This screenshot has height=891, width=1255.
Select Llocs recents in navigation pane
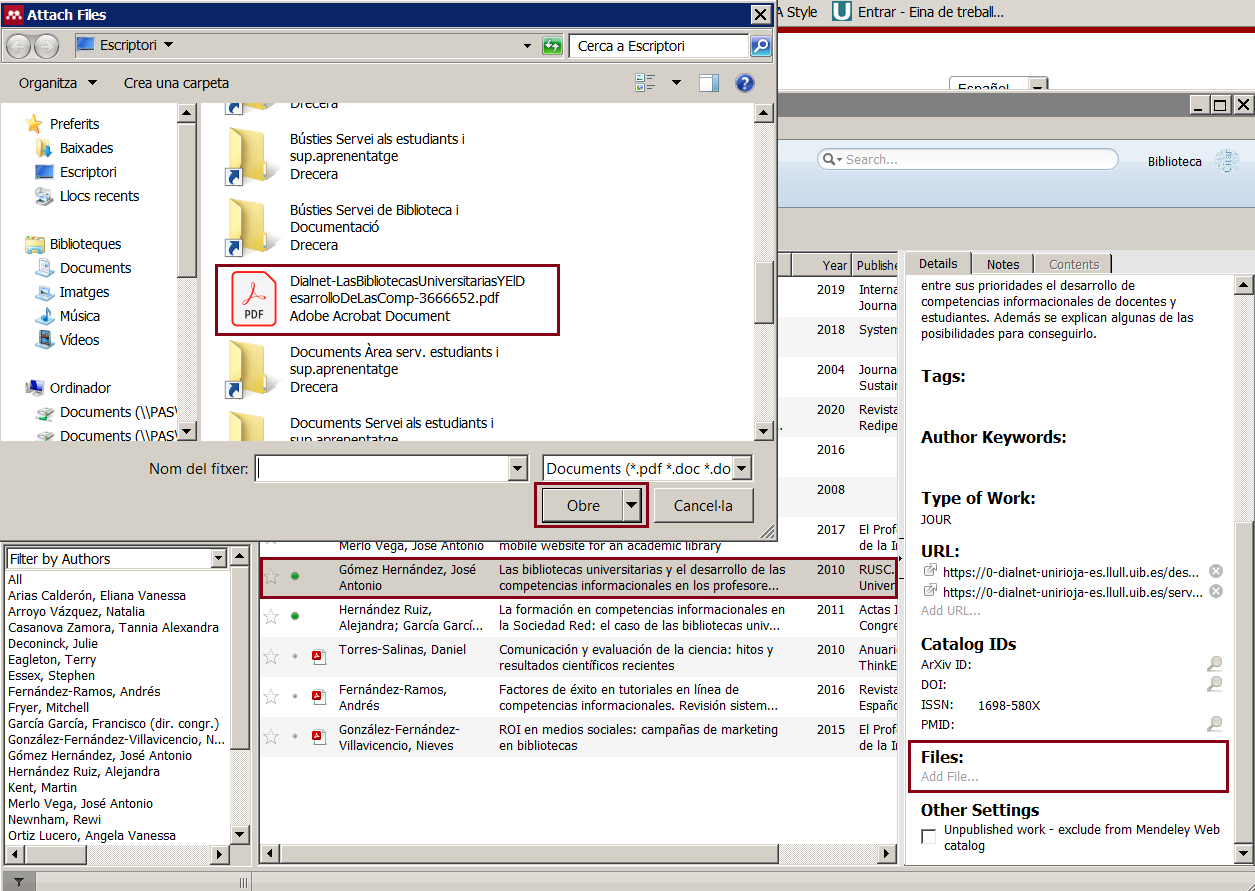pyautogui.click(x=99, y=196)
